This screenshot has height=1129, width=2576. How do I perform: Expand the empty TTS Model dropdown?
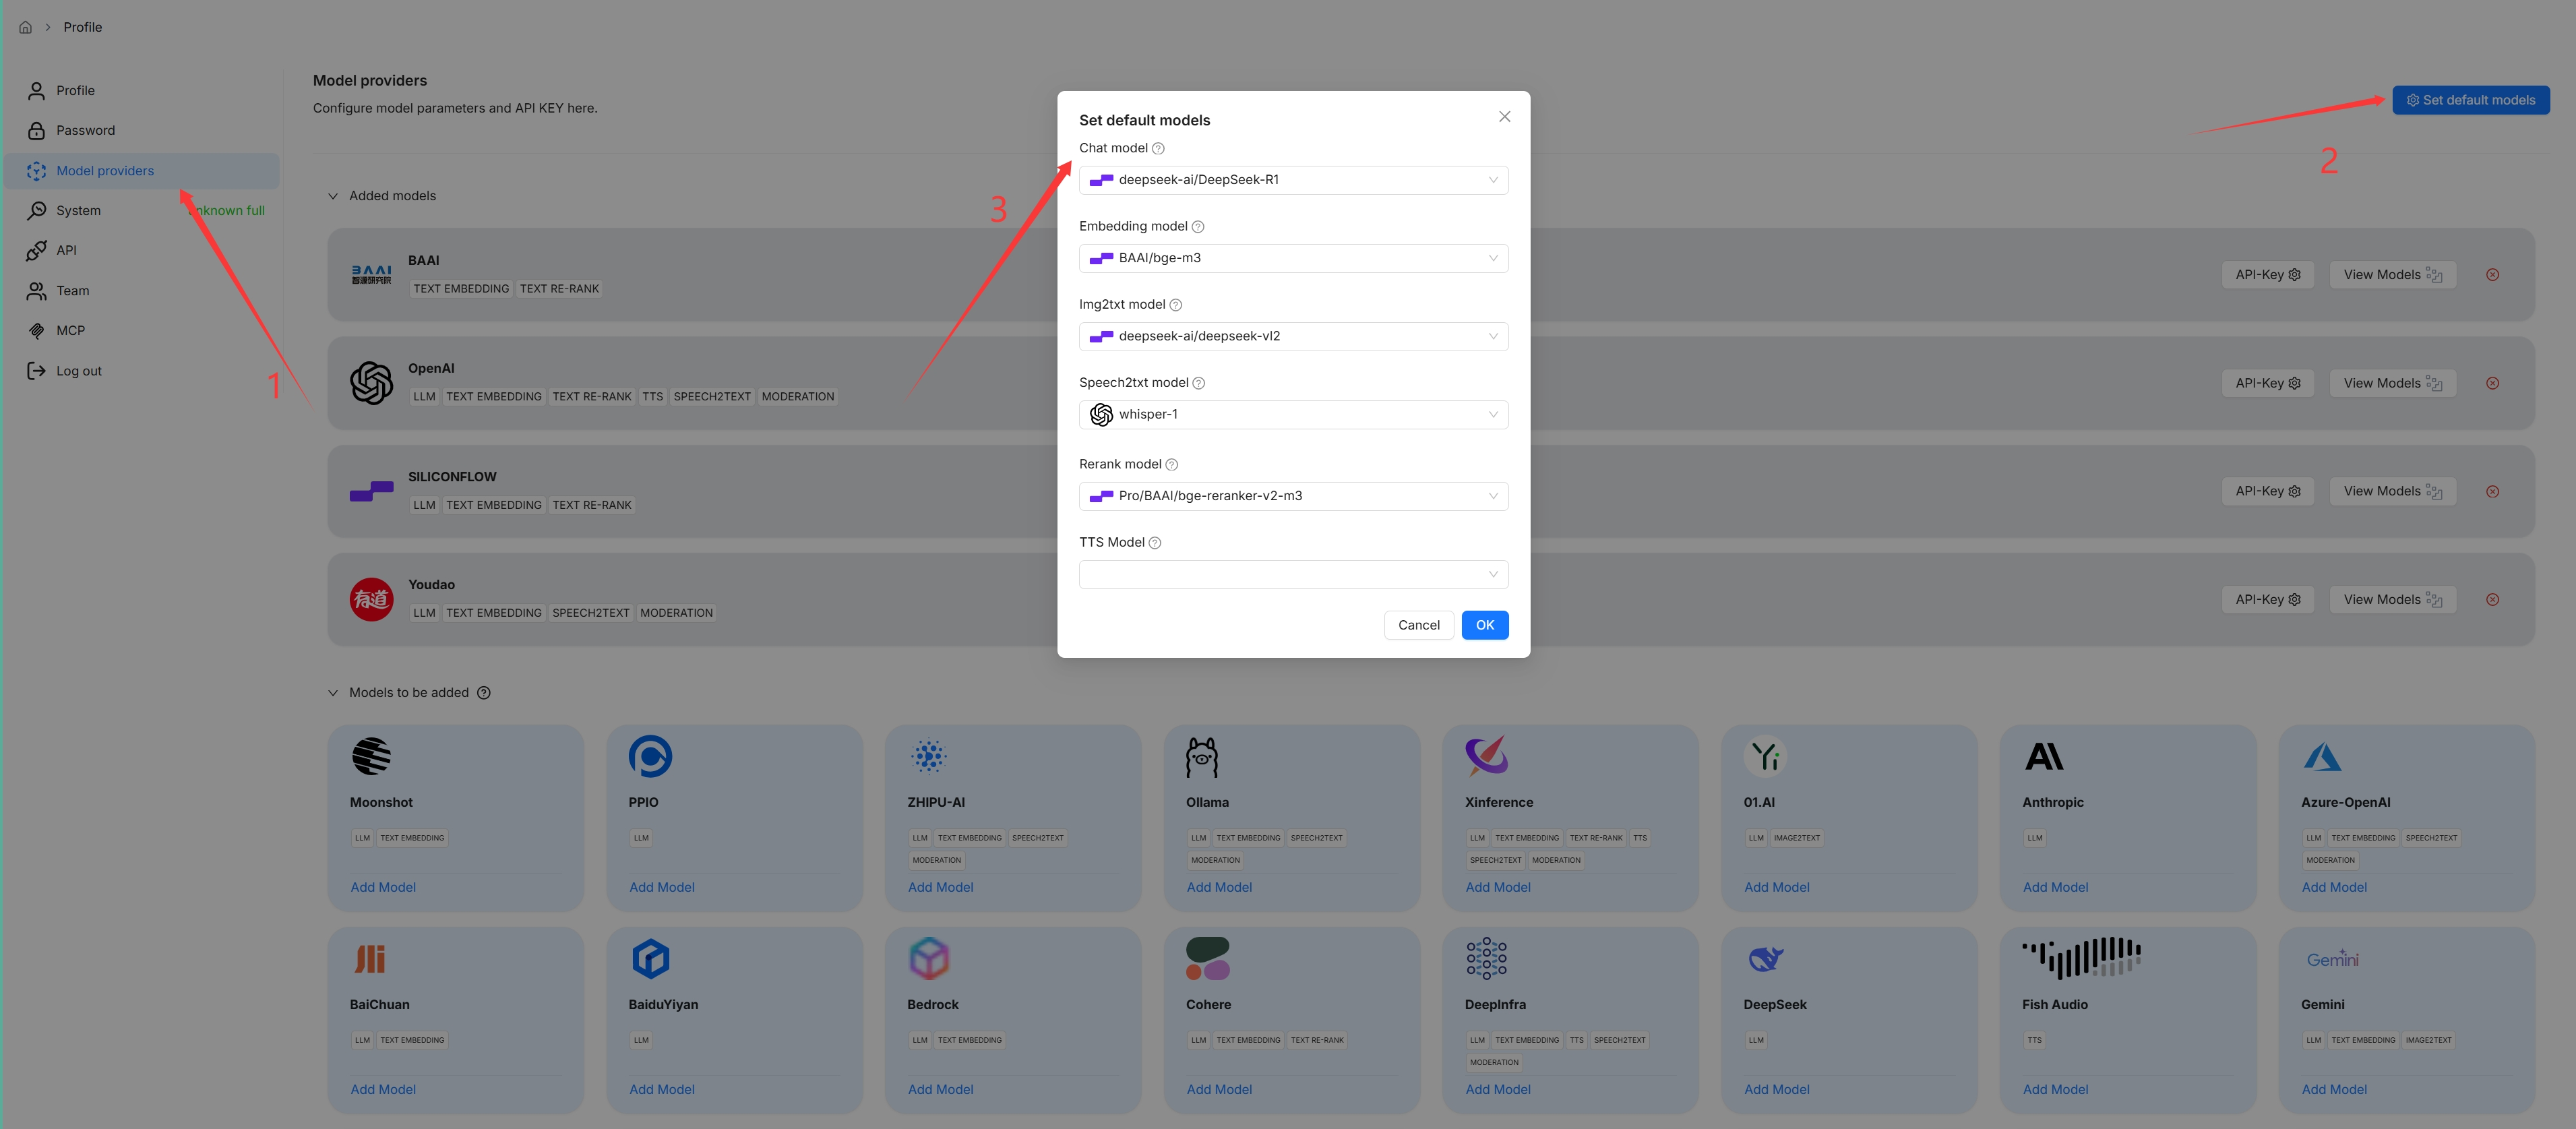pos(1293,574)
